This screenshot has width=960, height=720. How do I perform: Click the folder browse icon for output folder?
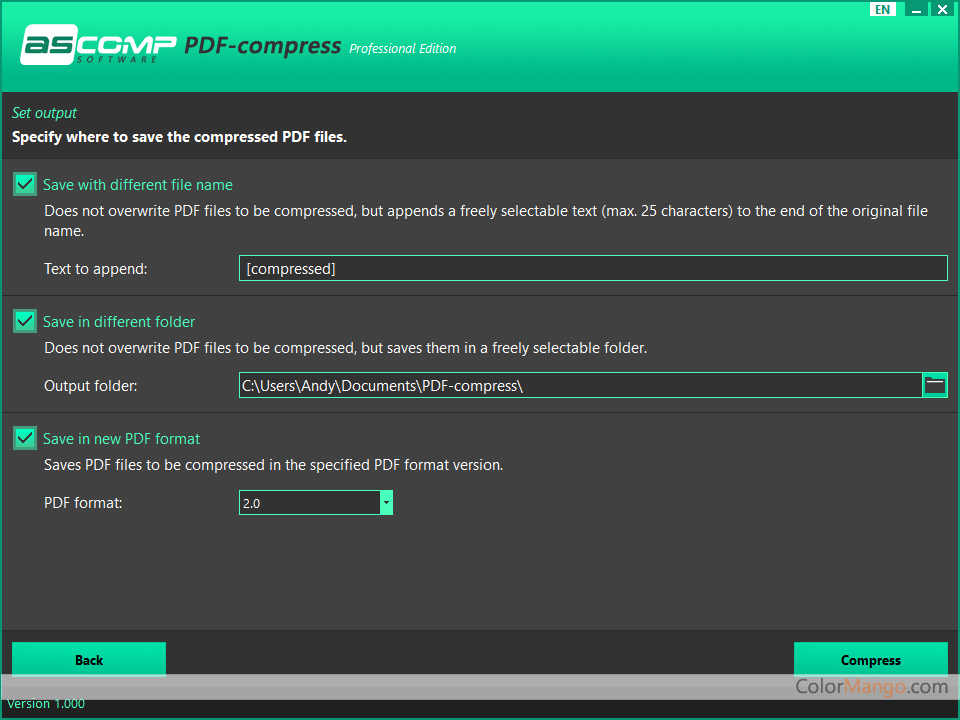click(935, 385)
